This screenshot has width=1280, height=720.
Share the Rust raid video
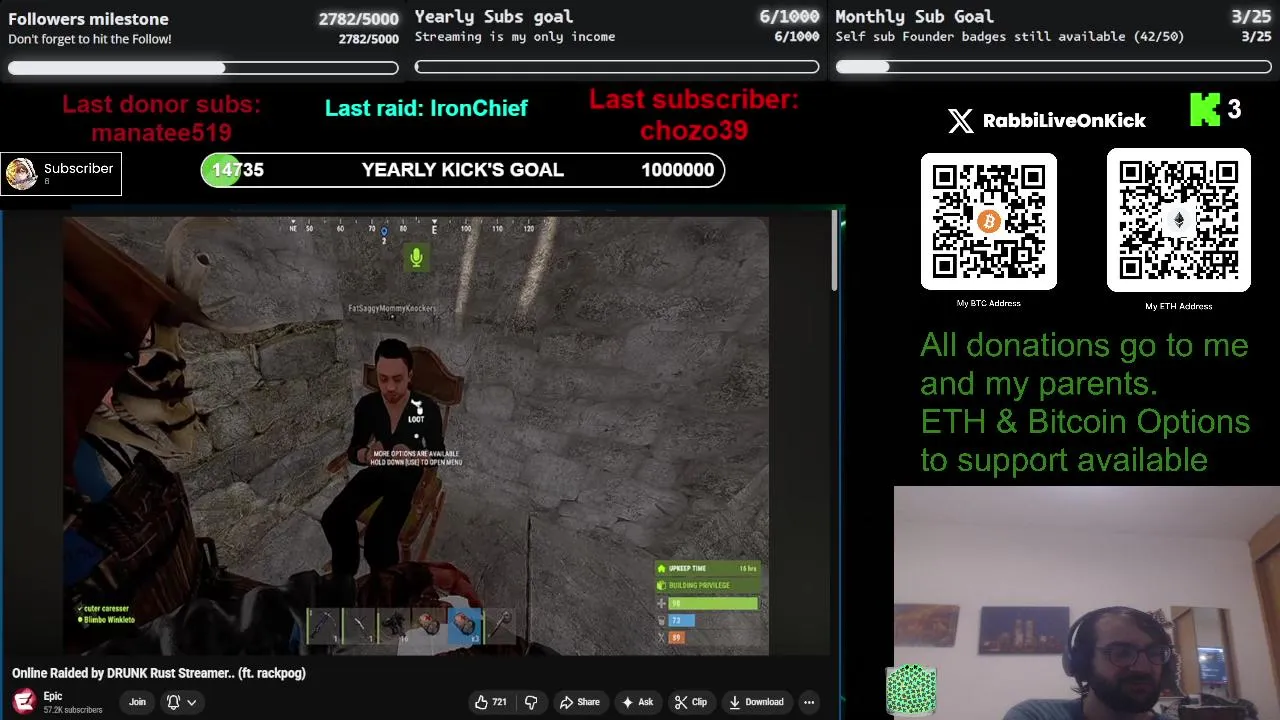pyautogui.click(x=580, y=702)
